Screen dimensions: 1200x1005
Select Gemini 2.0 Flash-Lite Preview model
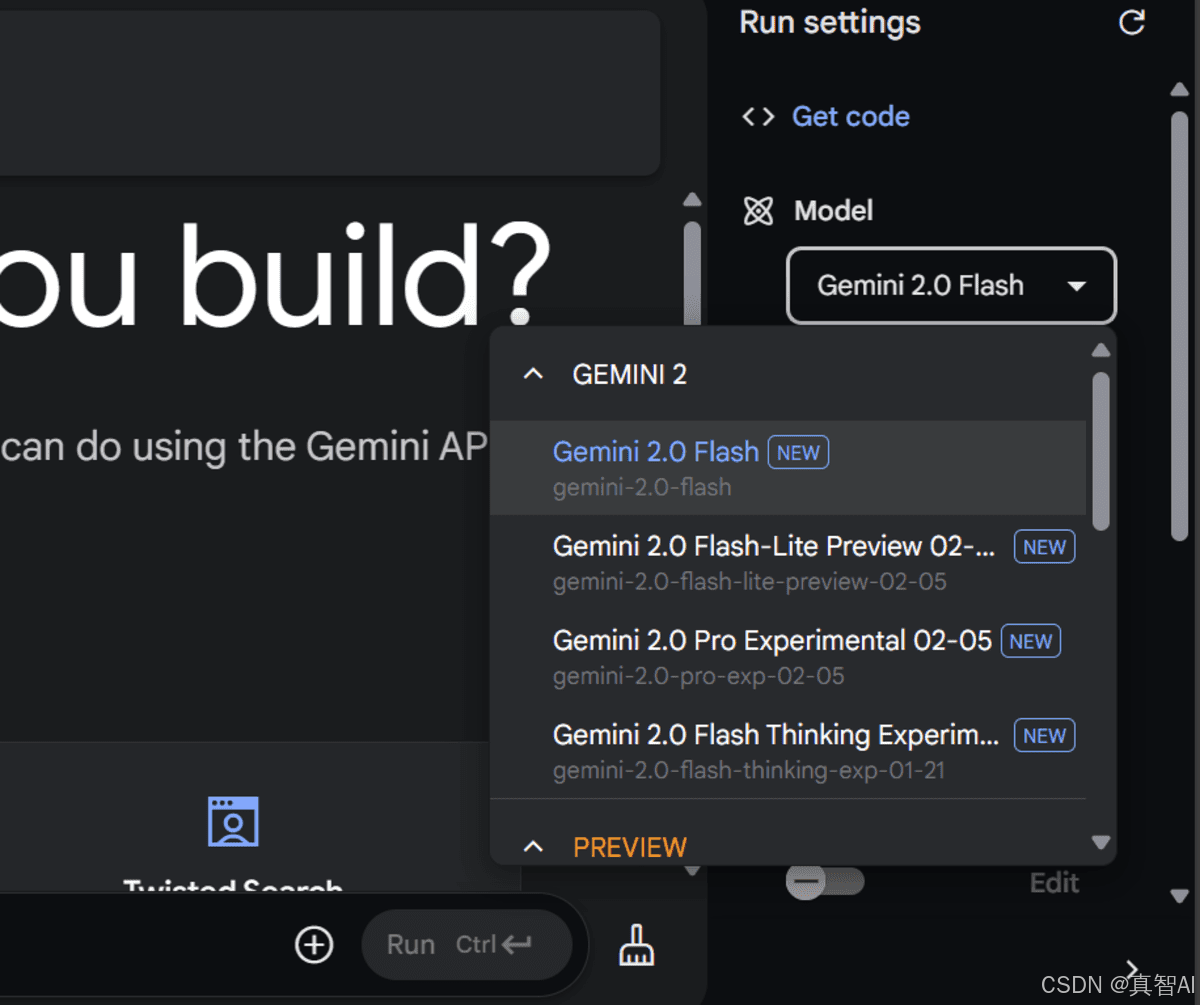point(771,562)
